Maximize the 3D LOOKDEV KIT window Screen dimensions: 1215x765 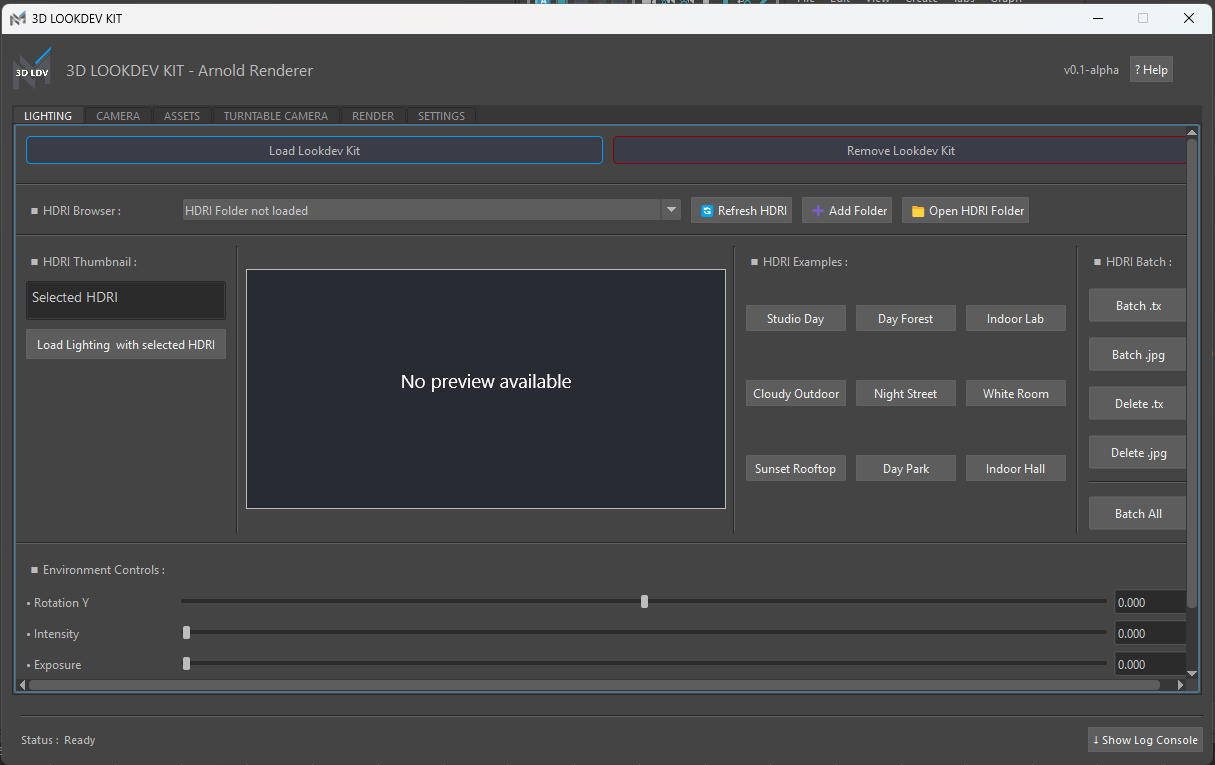coord(1143,18)
